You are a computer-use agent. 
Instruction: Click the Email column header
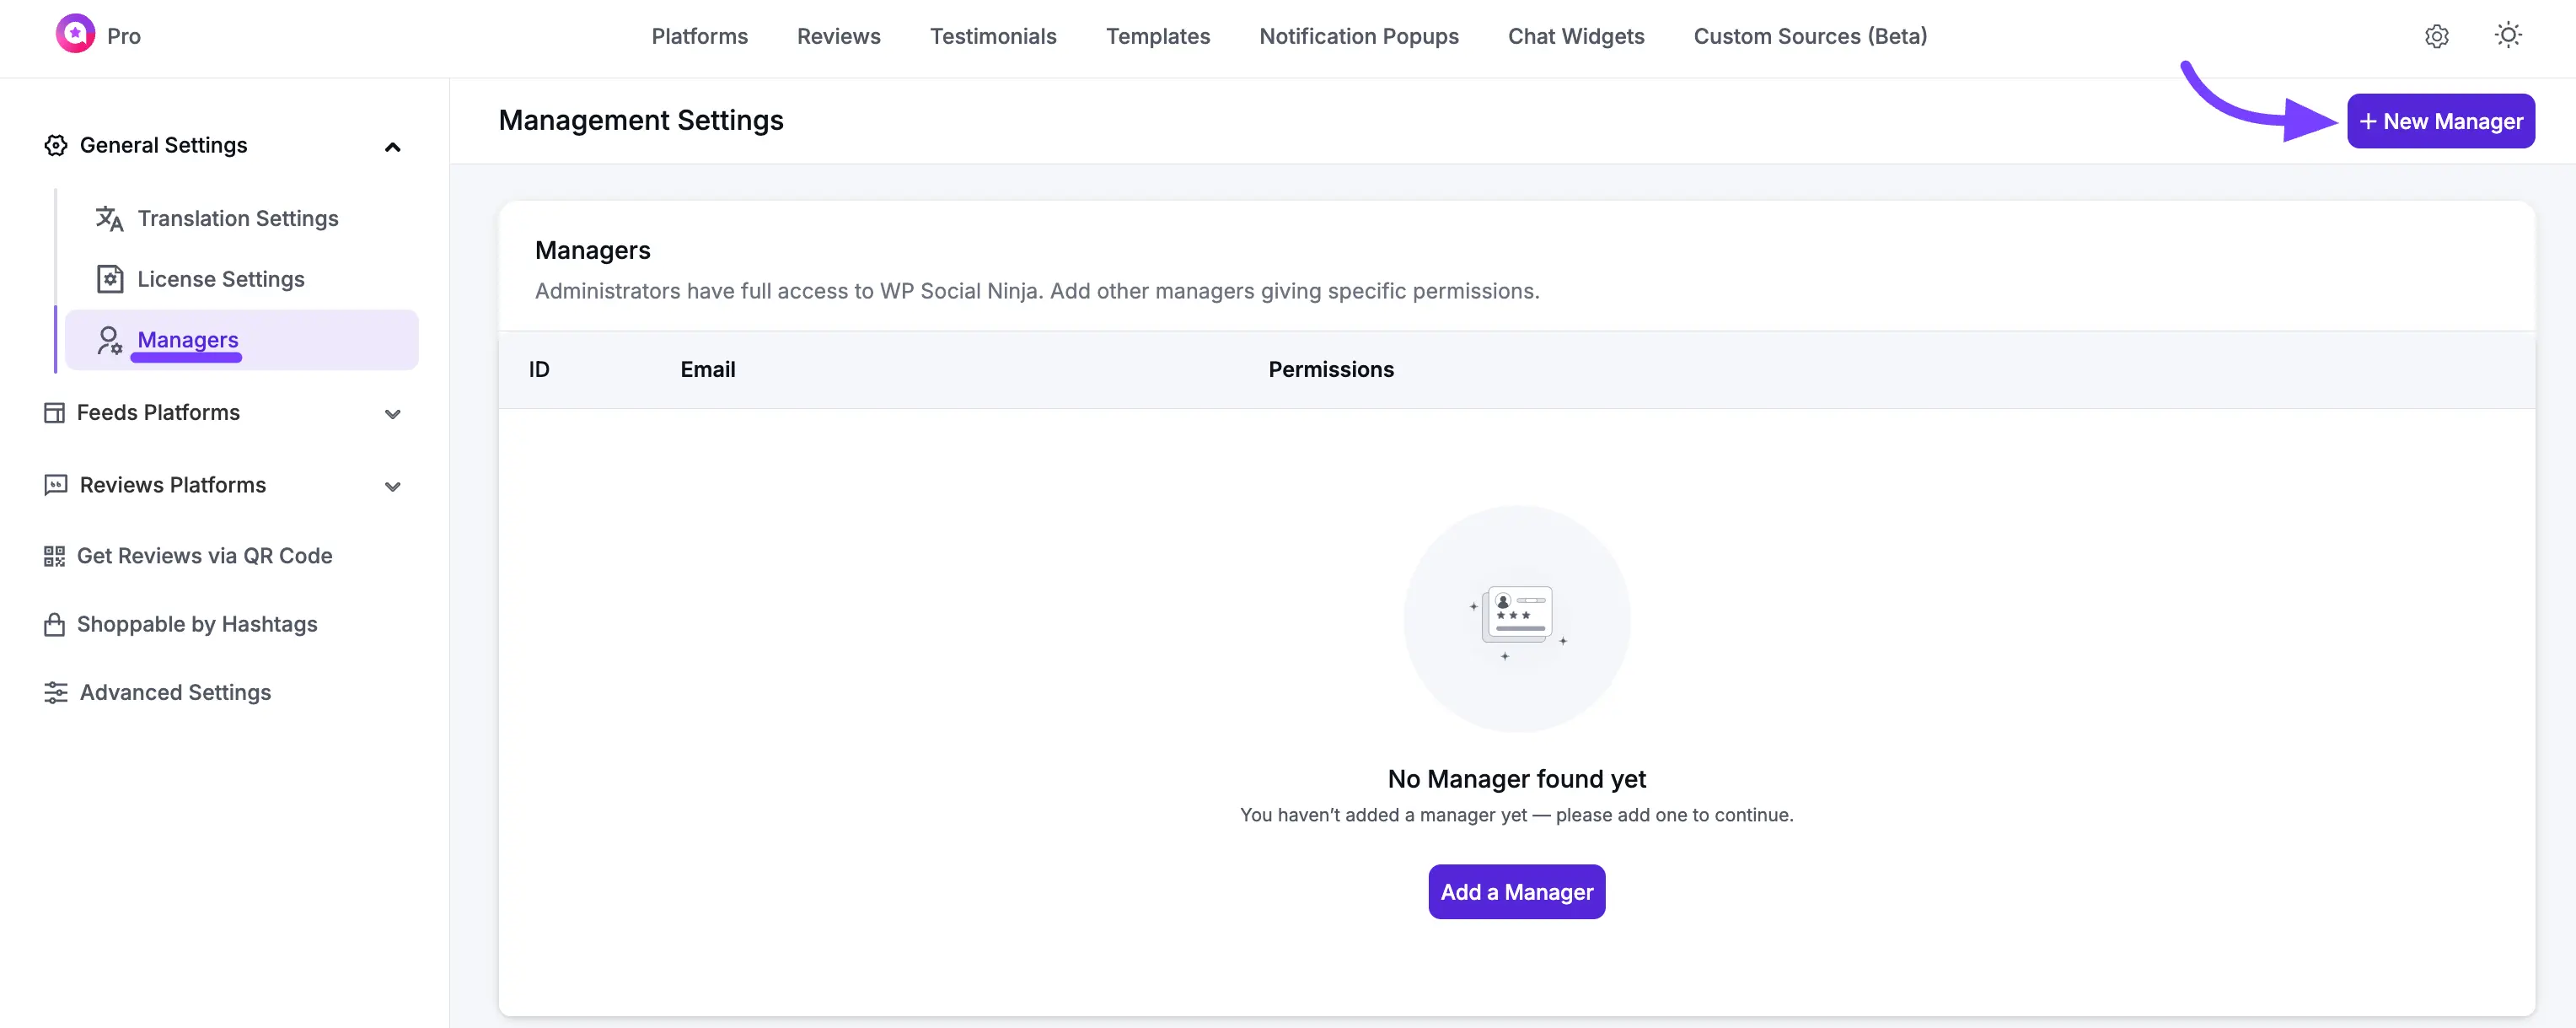(x=707, y=369)
